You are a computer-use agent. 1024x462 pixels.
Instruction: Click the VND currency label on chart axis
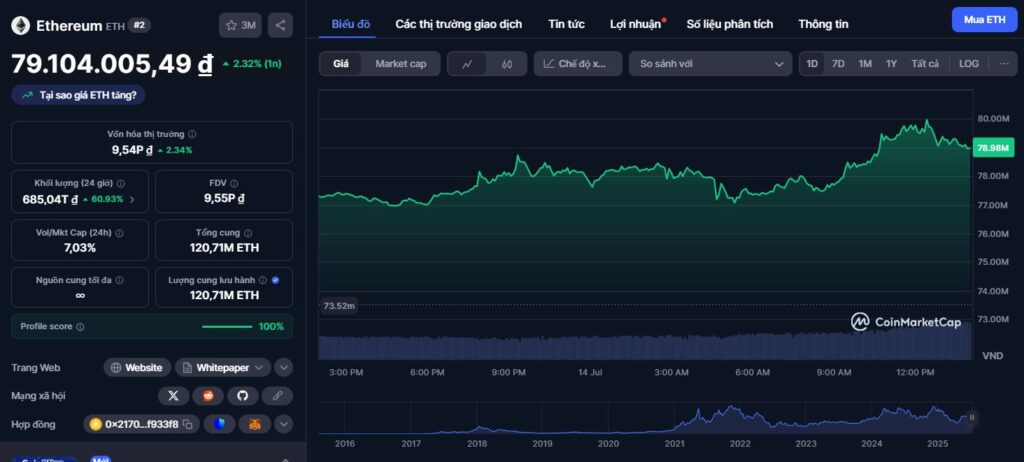click(x=993, y=355)
